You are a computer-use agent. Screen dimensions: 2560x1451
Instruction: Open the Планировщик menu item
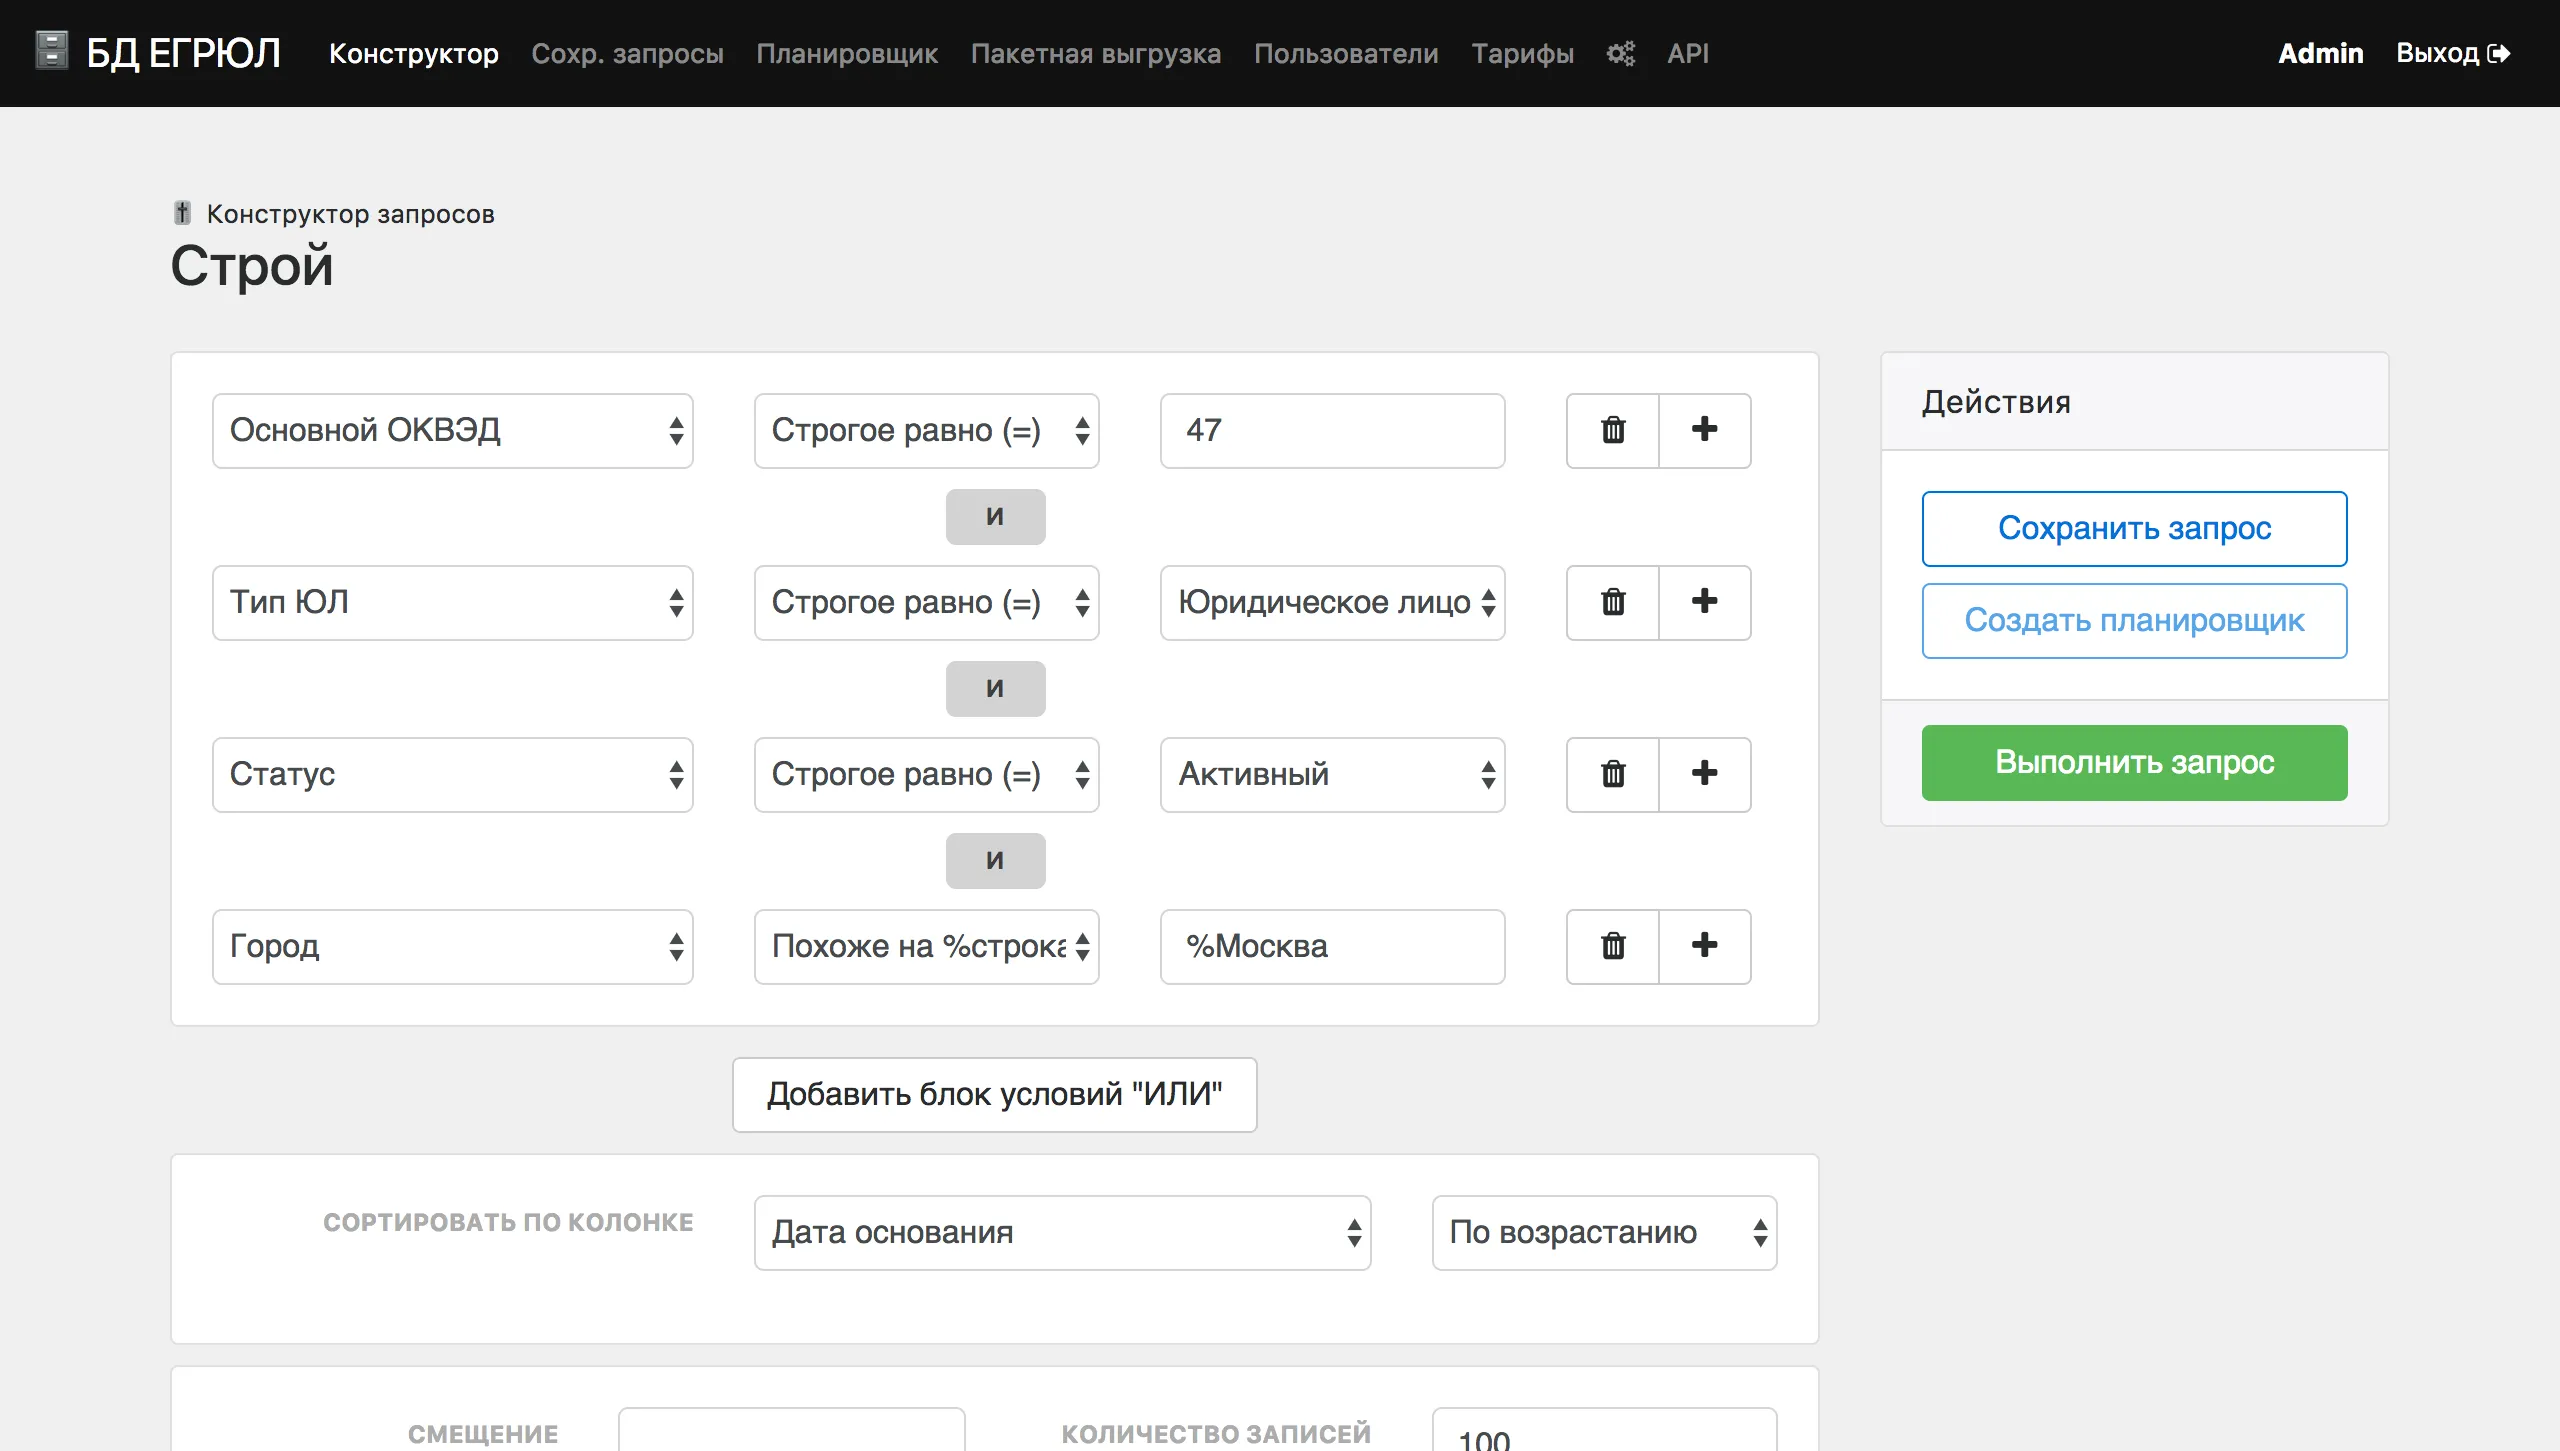click(846, 53)
